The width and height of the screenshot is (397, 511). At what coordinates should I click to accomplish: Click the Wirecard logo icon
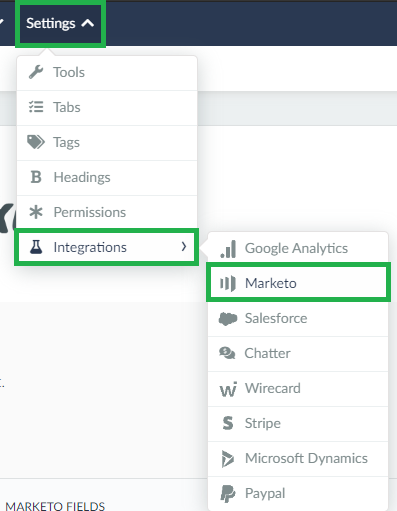(x=228, y=389)
